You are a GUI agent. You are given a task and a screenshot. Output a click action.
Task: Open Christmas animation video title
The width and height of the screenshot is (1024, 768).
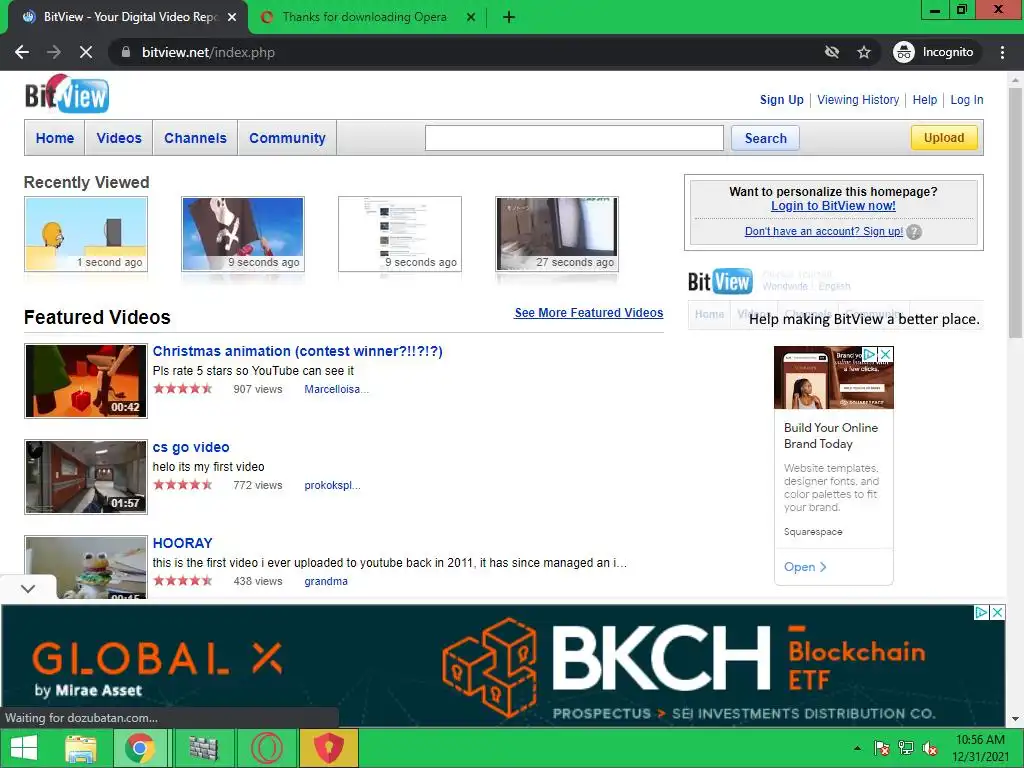[x=297, y=351]
